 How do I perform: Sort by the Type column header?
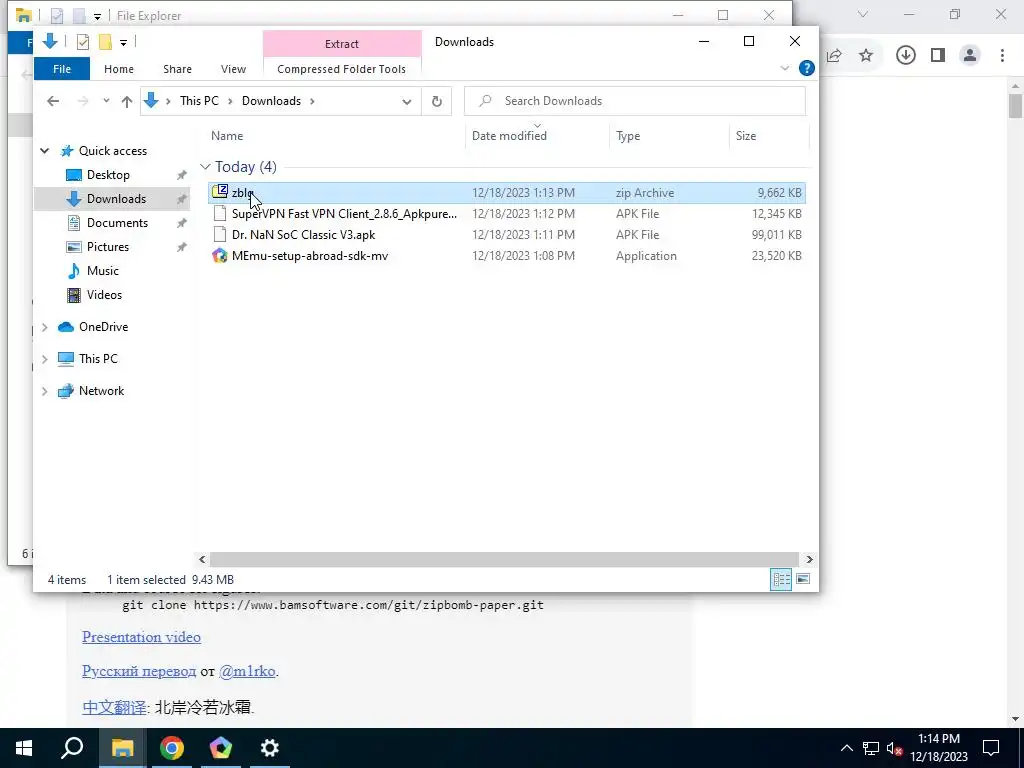tap(628, 136)
